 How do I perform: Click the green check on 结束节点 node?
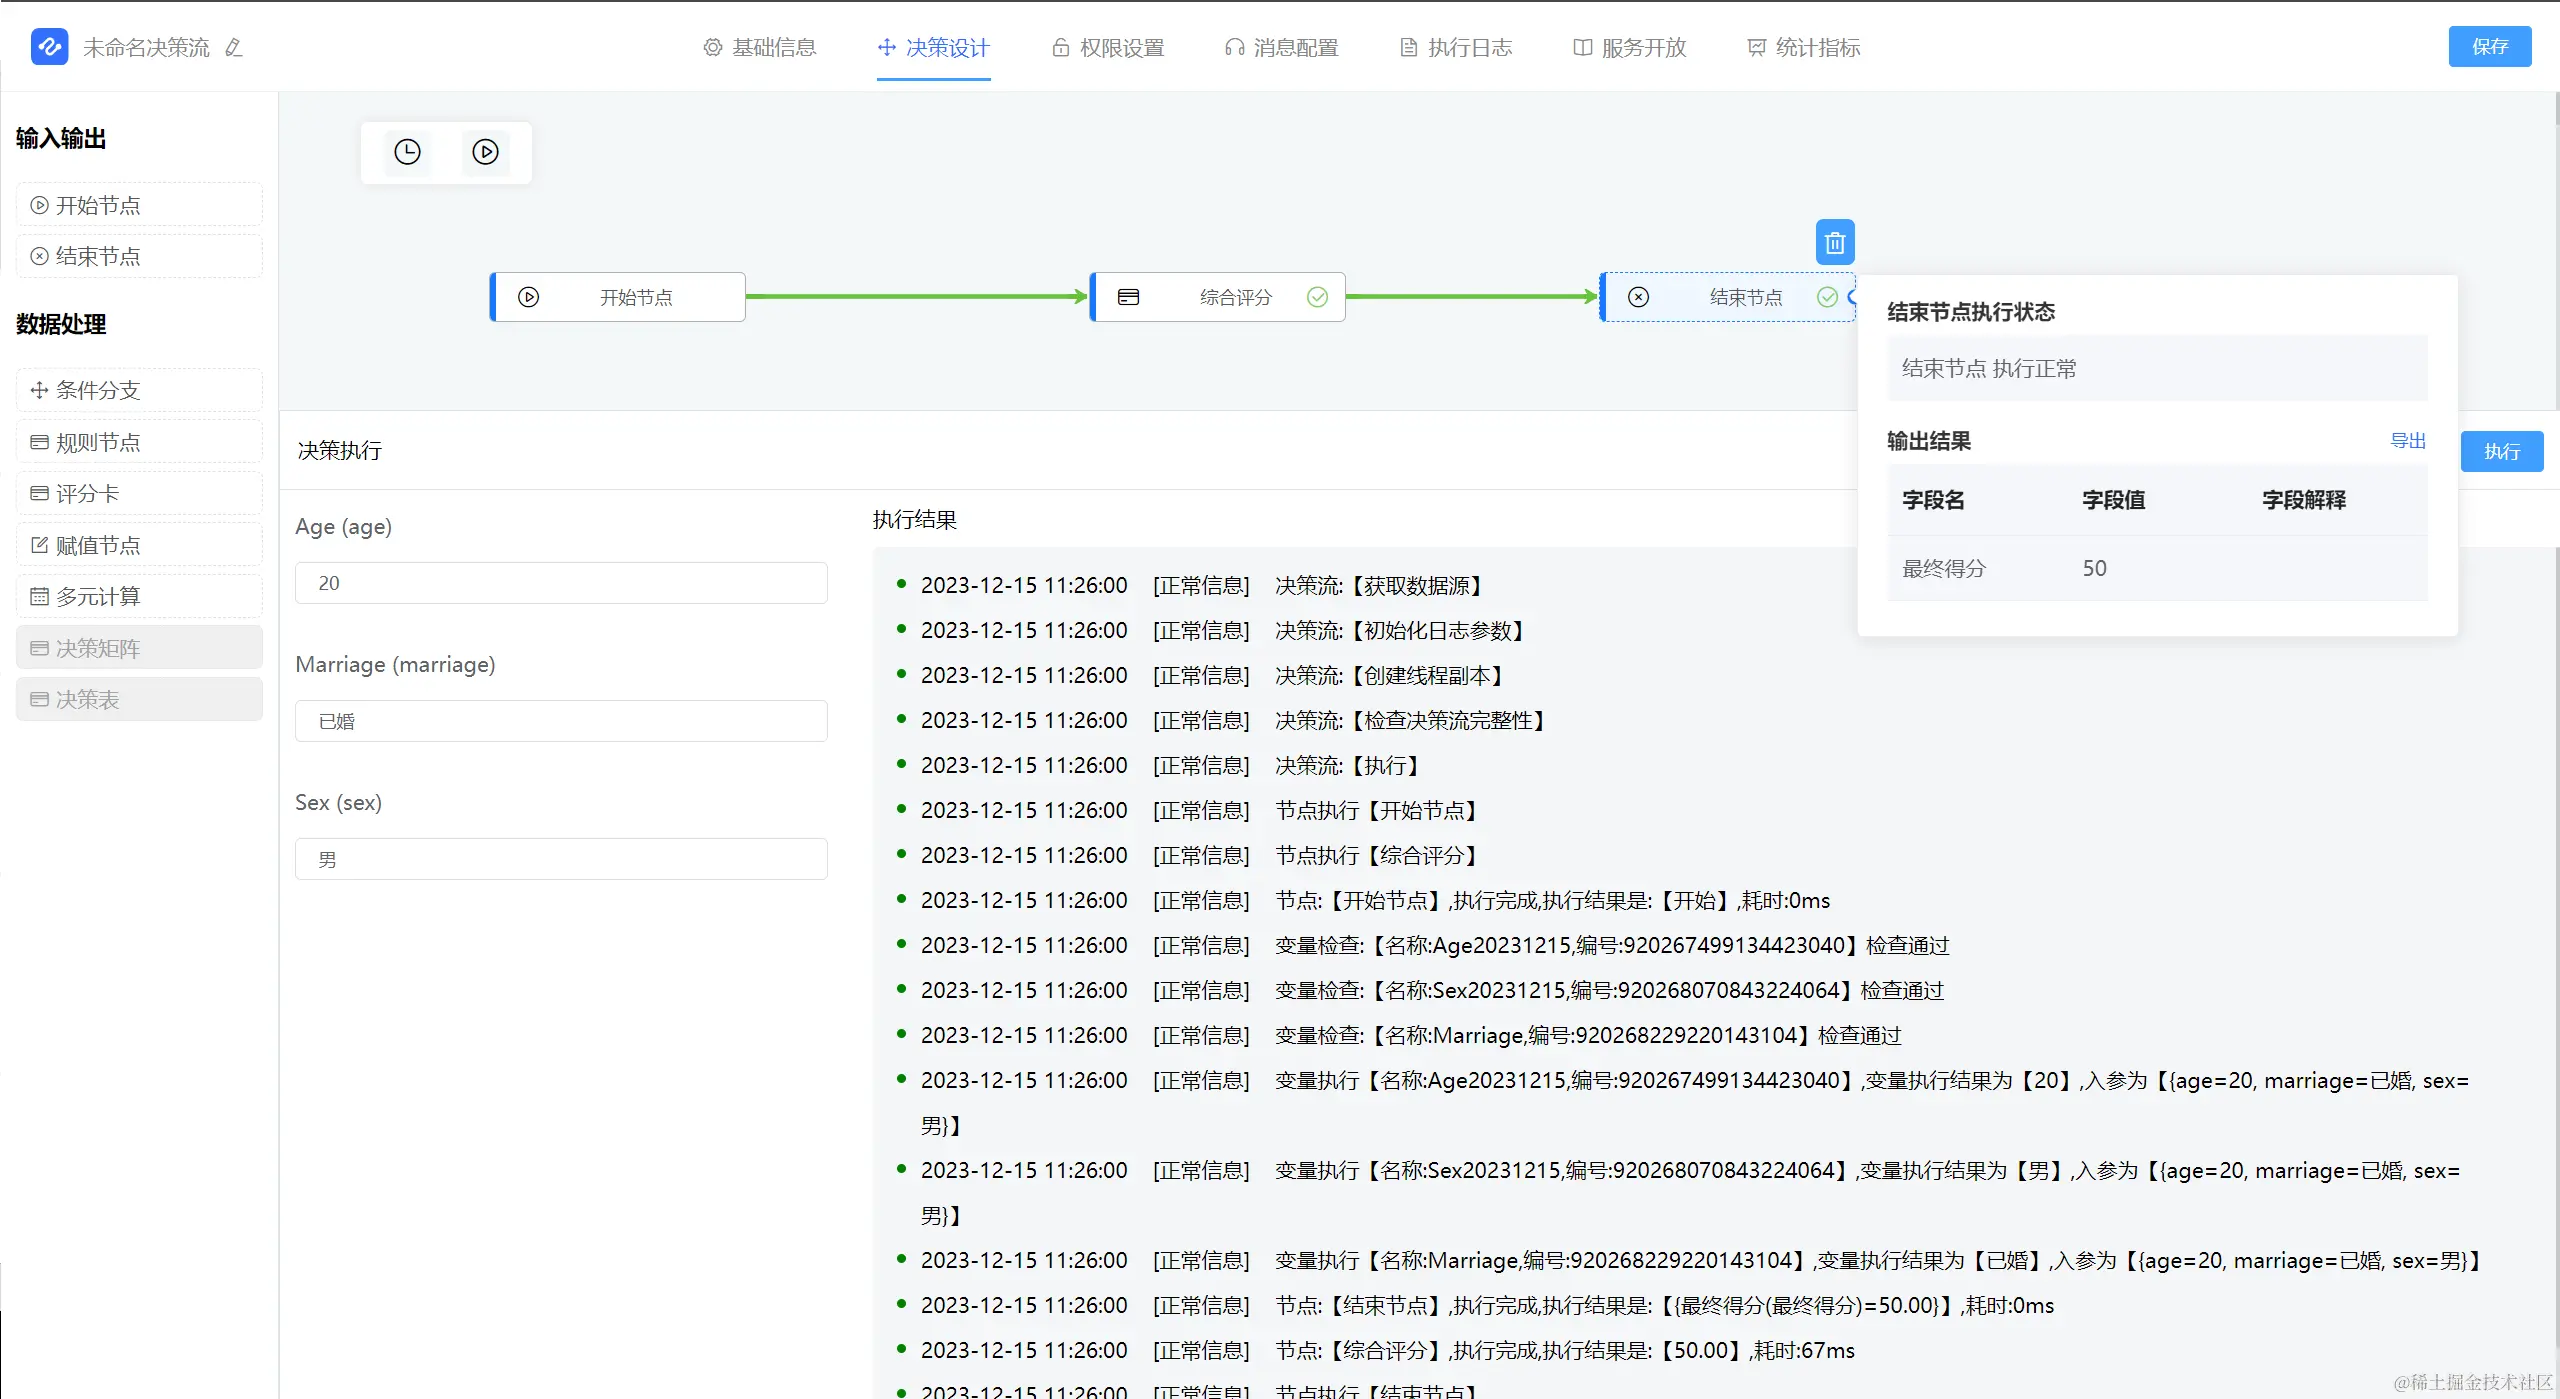tap(1826, 297)
